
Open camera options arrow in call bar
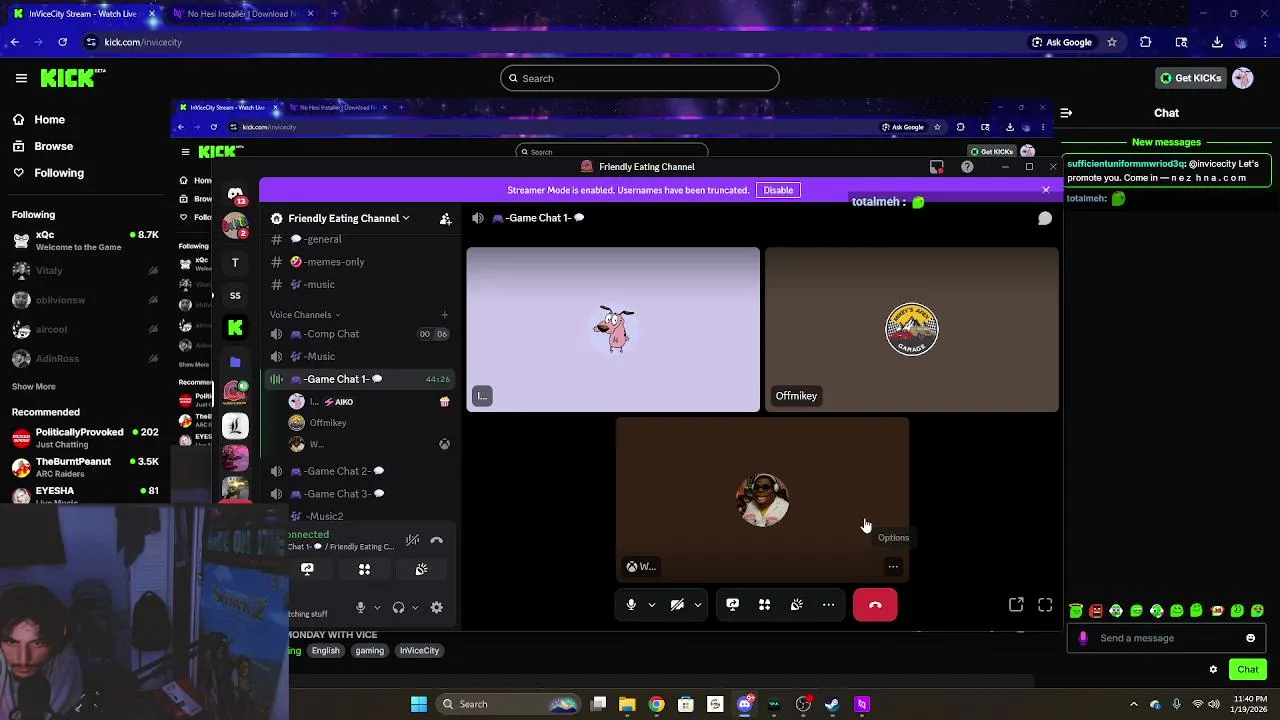coord(698,604)
